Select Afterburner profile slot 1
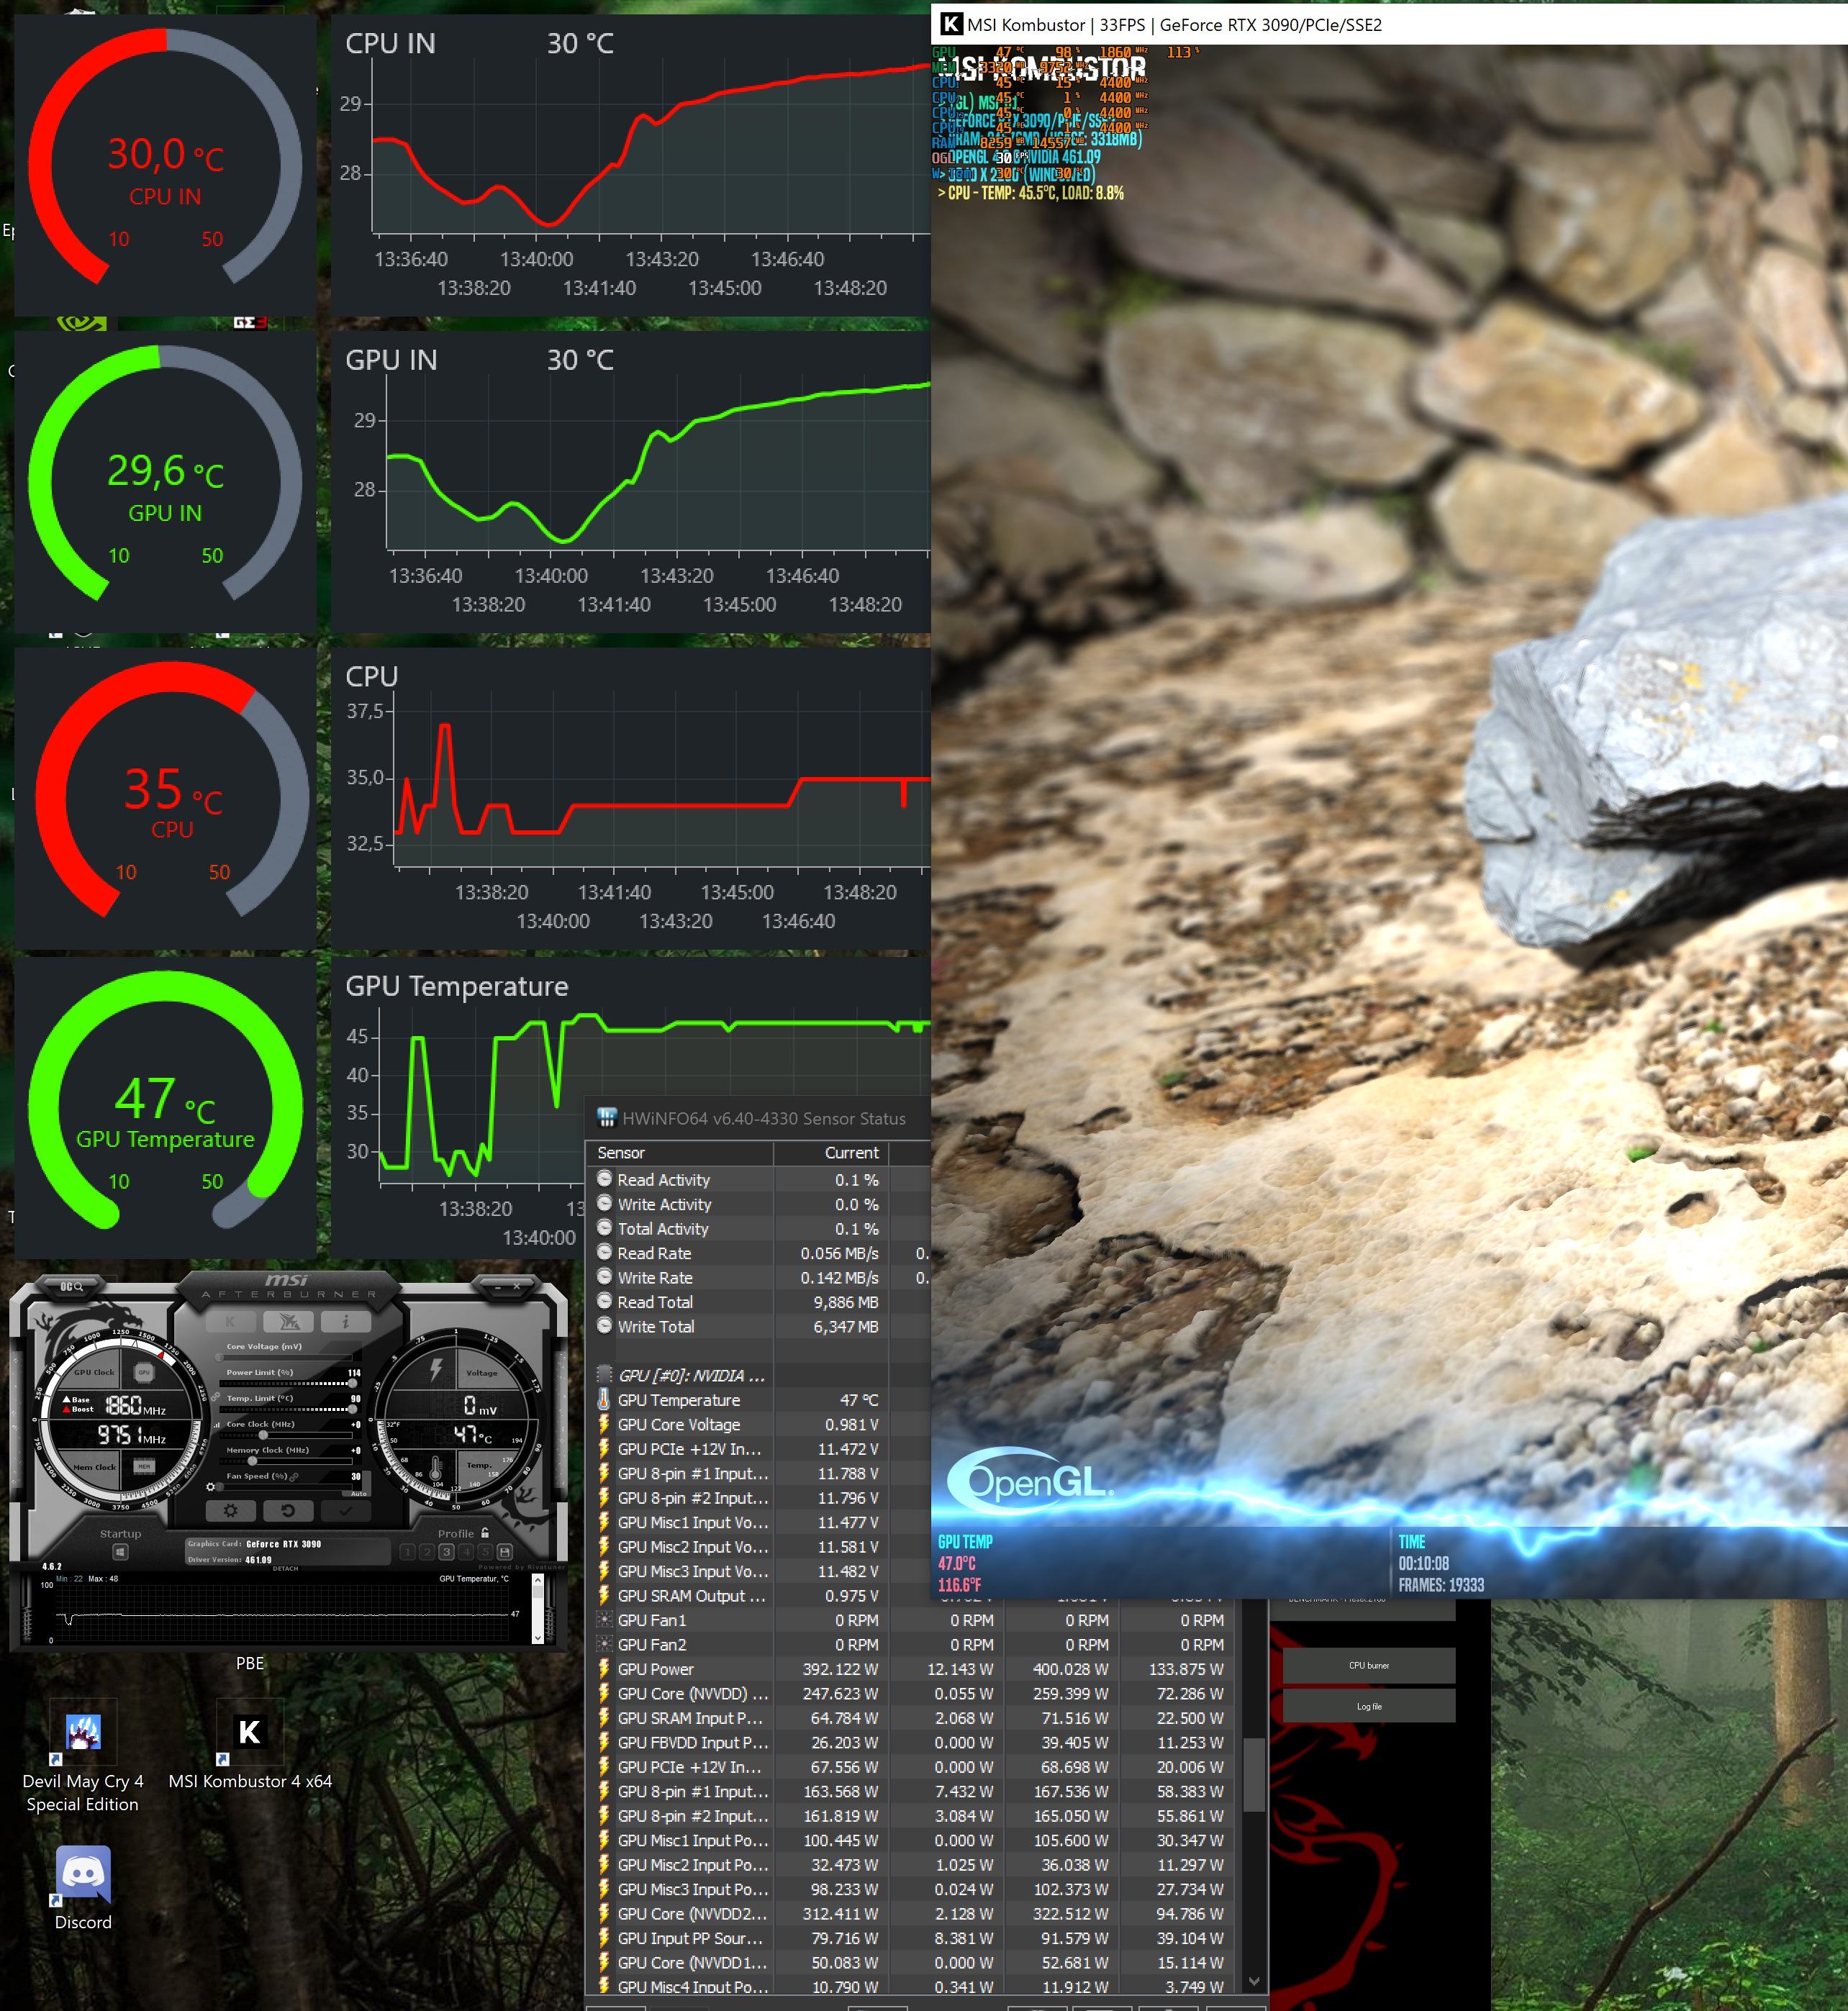The height and width of the screenshot is (2011, 1848). [408, 1552]
